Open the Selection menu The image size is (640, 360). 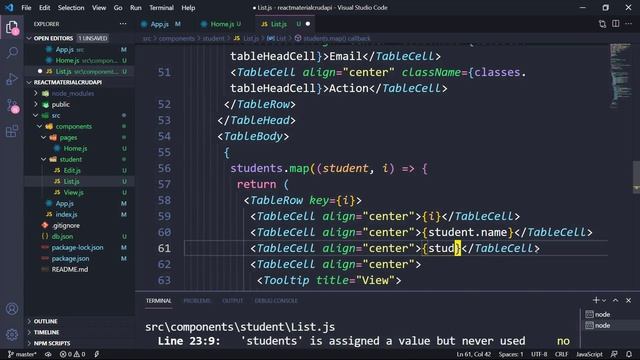pos(71,8)
